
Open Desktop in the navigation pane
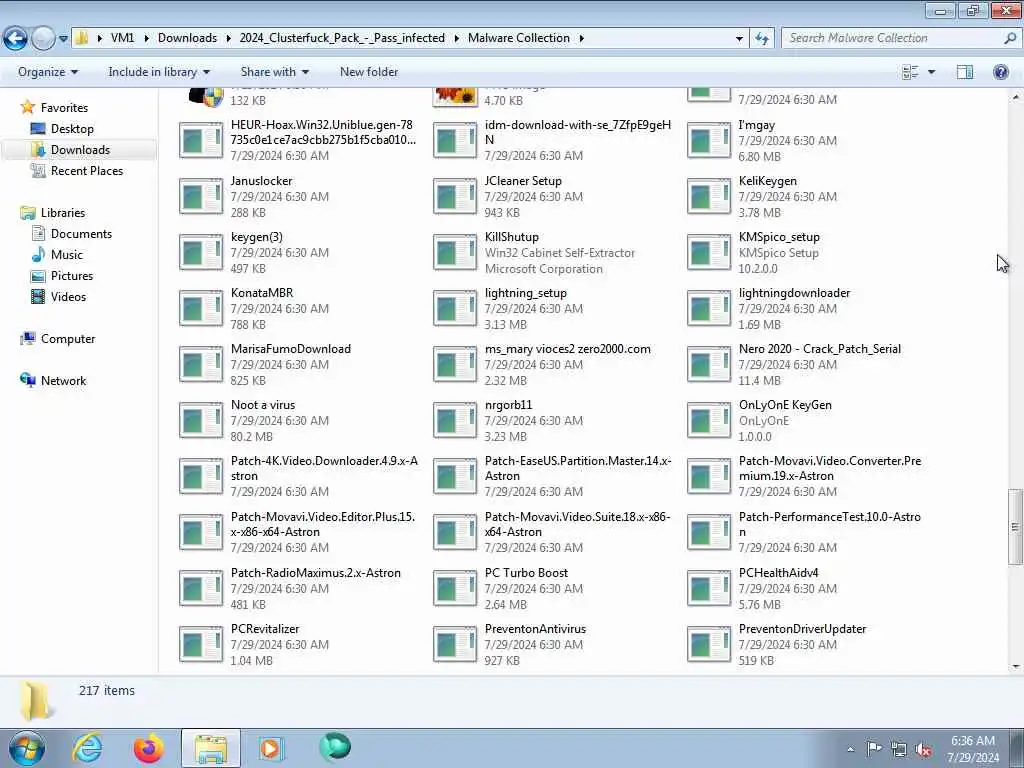pyautogui.click(x=72, y=129)
